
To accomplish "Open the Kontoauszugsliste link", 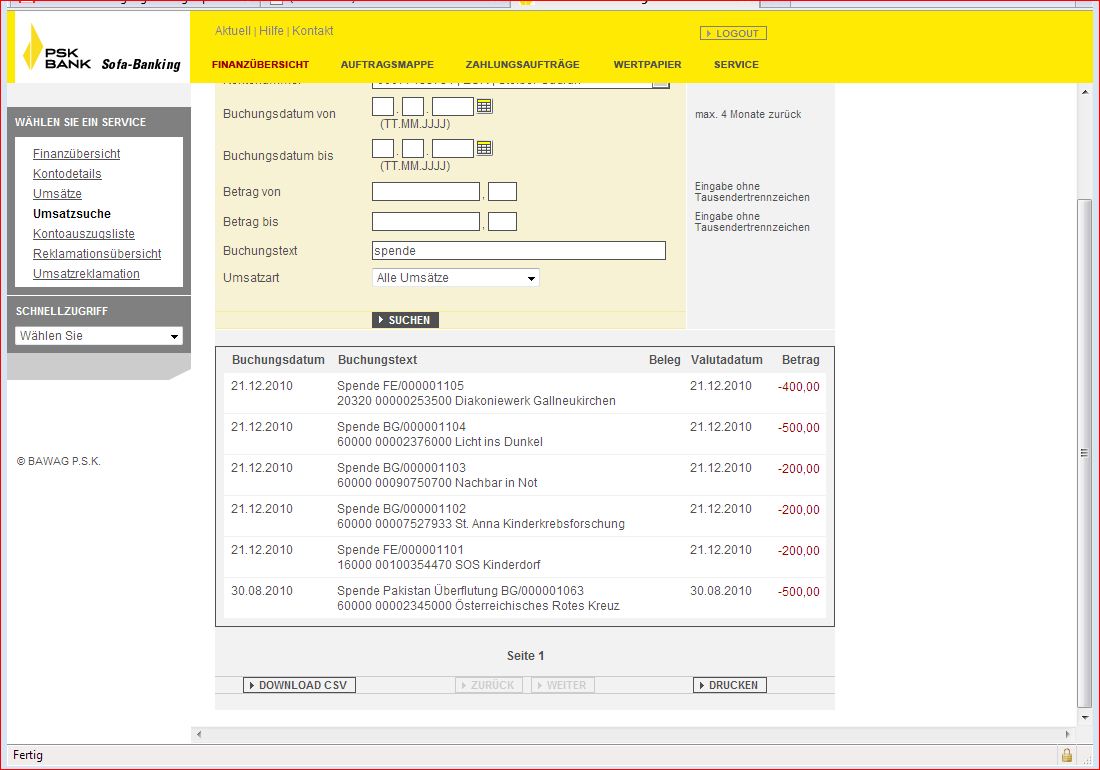I will (x=84, y=234).
